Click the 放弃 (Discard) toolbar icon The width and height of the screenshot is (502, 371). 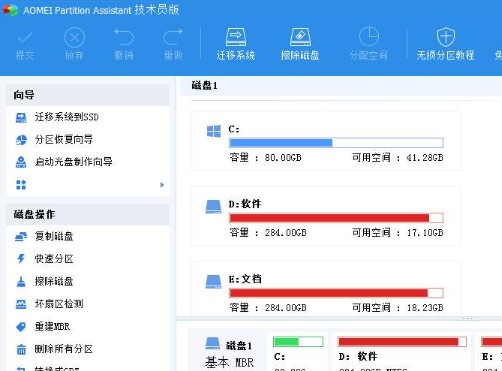(74, 38)
